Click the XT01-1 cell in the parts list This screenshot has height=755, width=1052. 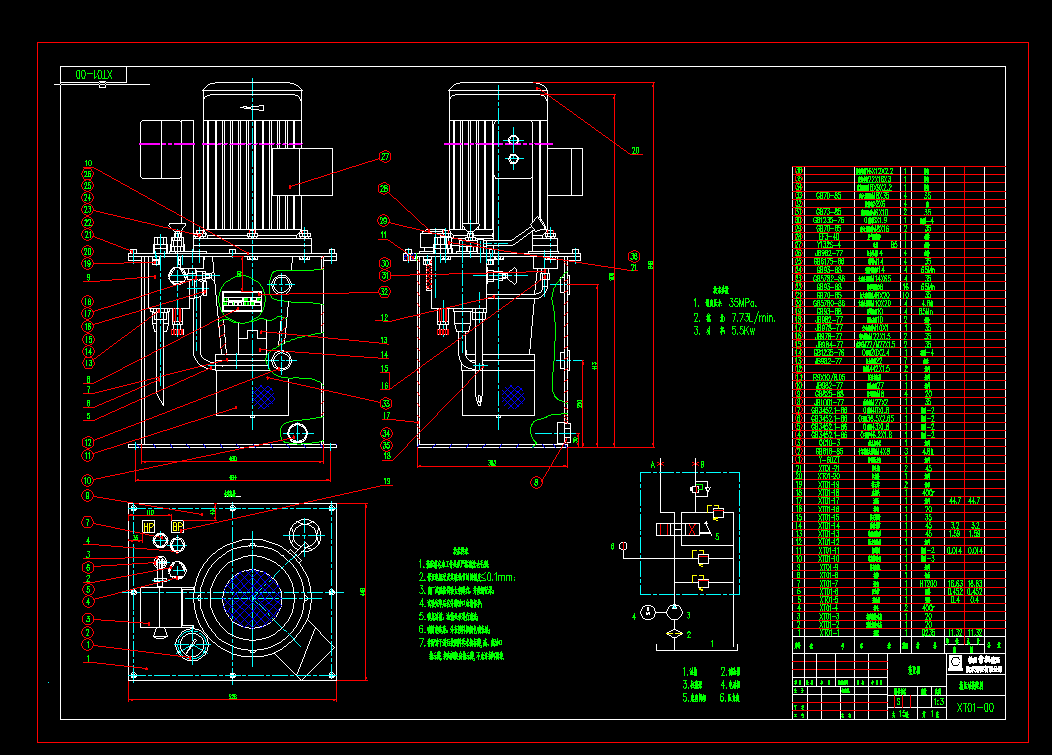(x=829, y=632)
